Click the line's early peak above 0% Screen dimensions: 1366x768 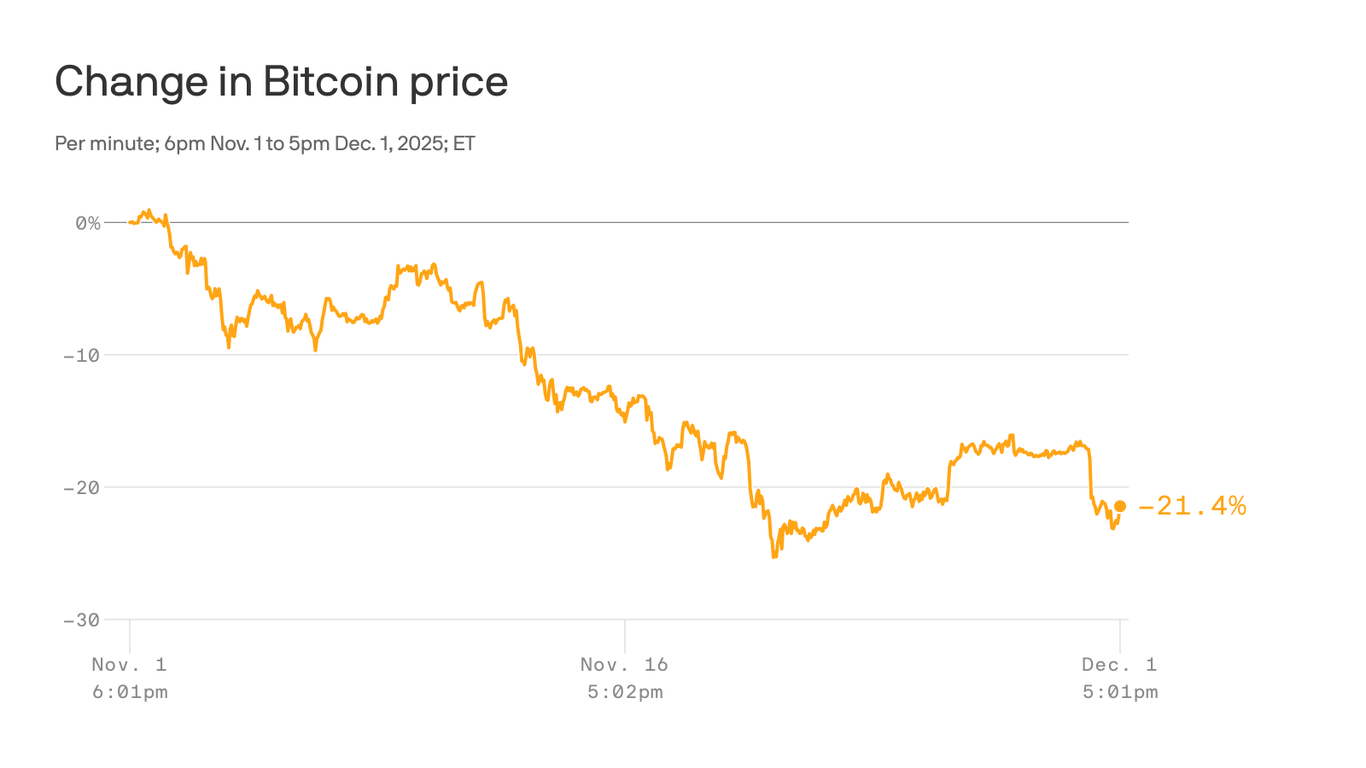(149, 210)
